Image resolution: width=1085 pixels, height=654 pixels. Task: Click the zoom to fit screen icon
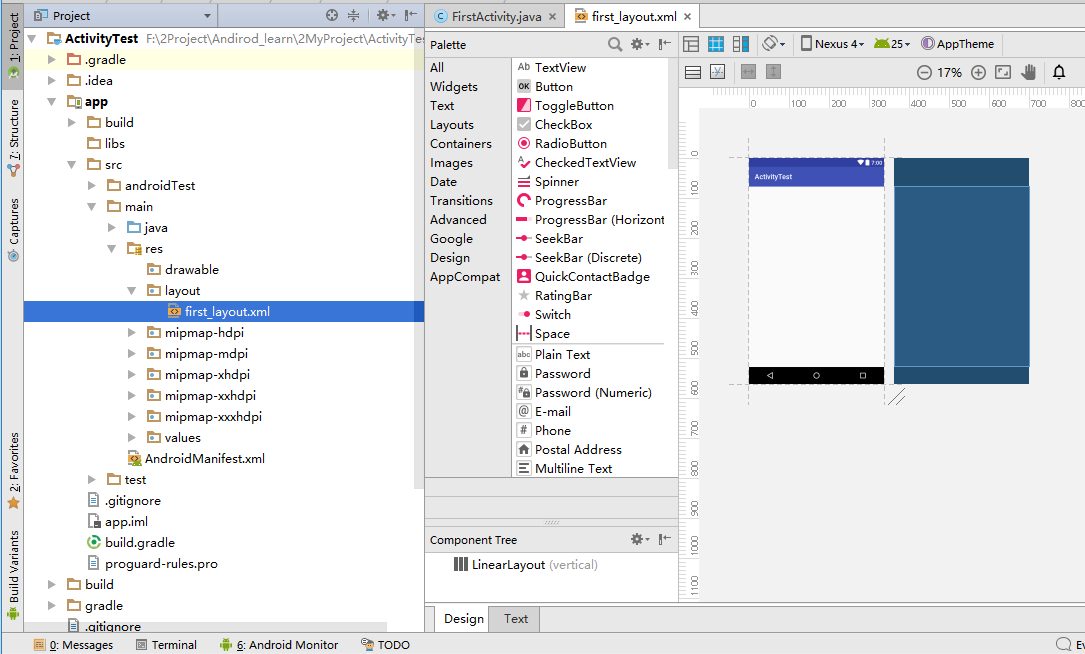(x=1003, y=73)
